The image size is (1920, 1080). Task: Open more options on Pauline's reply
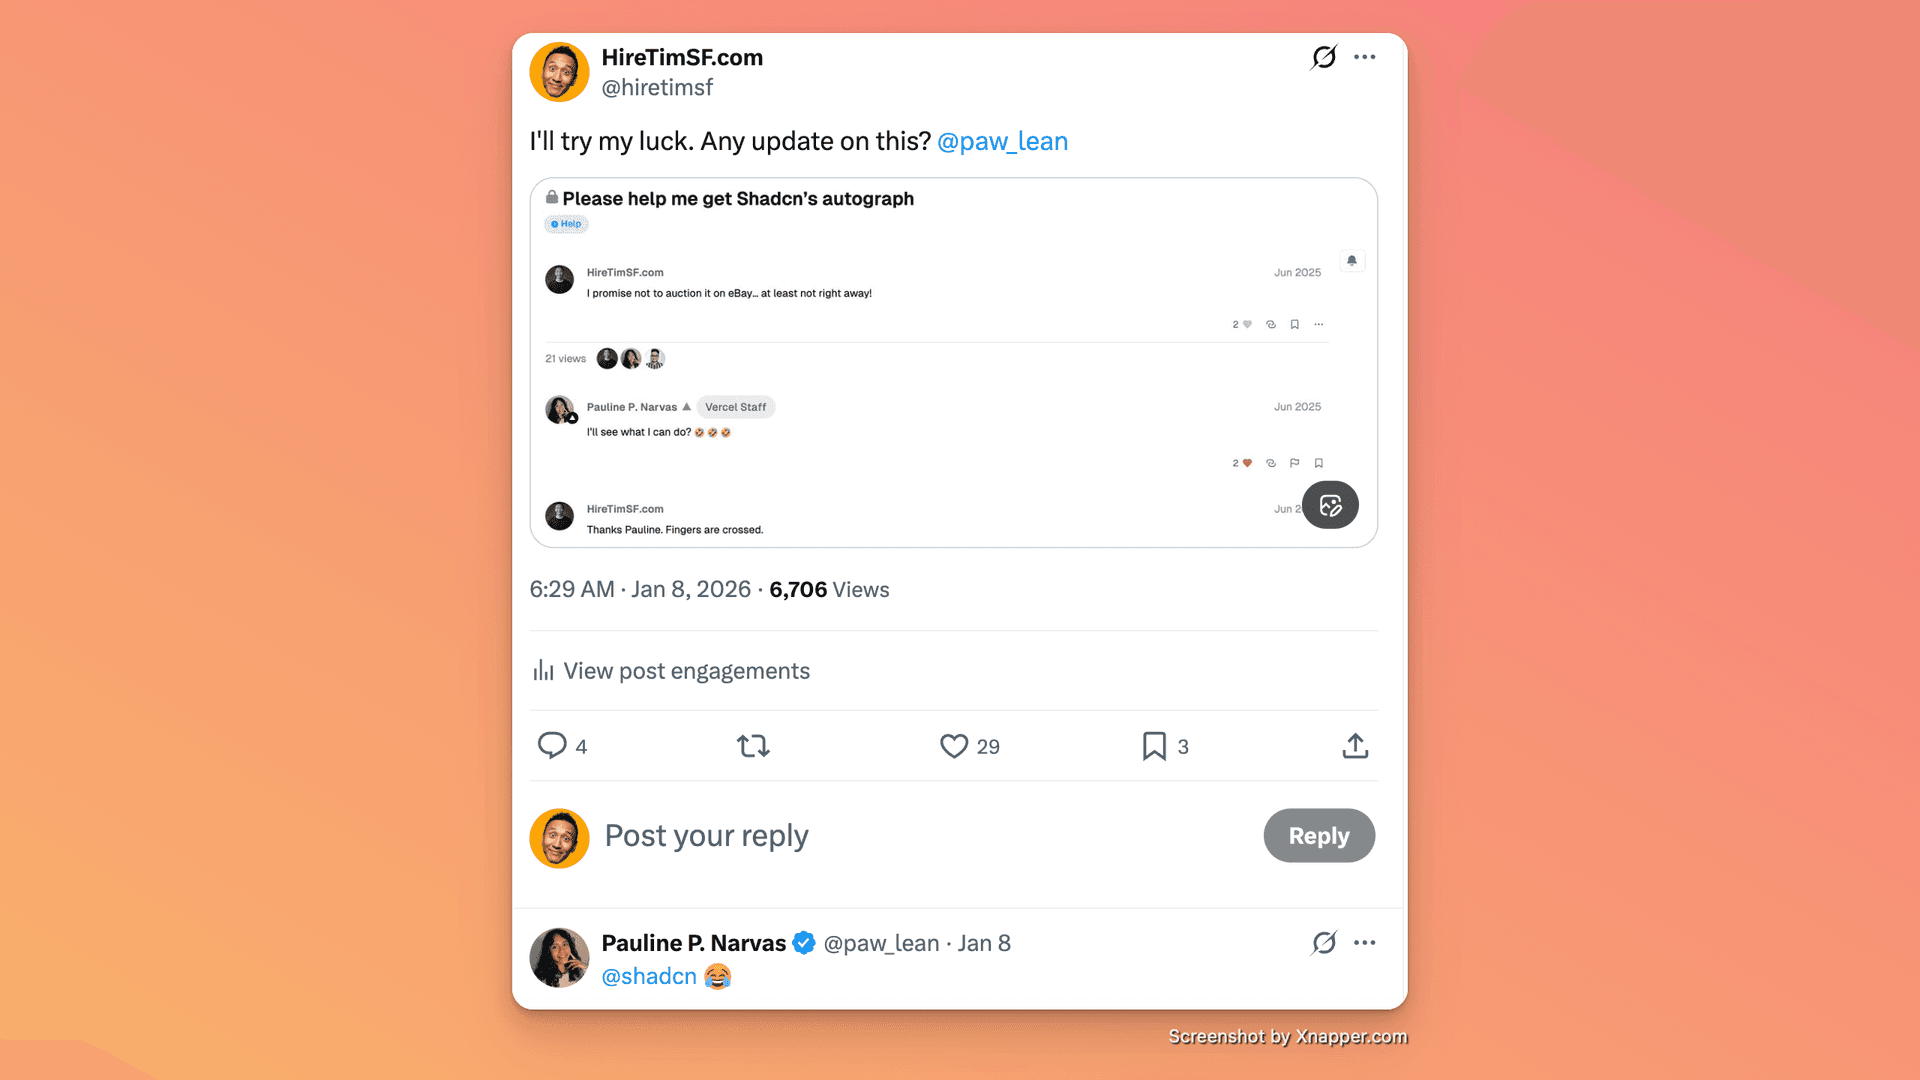(x=1365, y=943)
